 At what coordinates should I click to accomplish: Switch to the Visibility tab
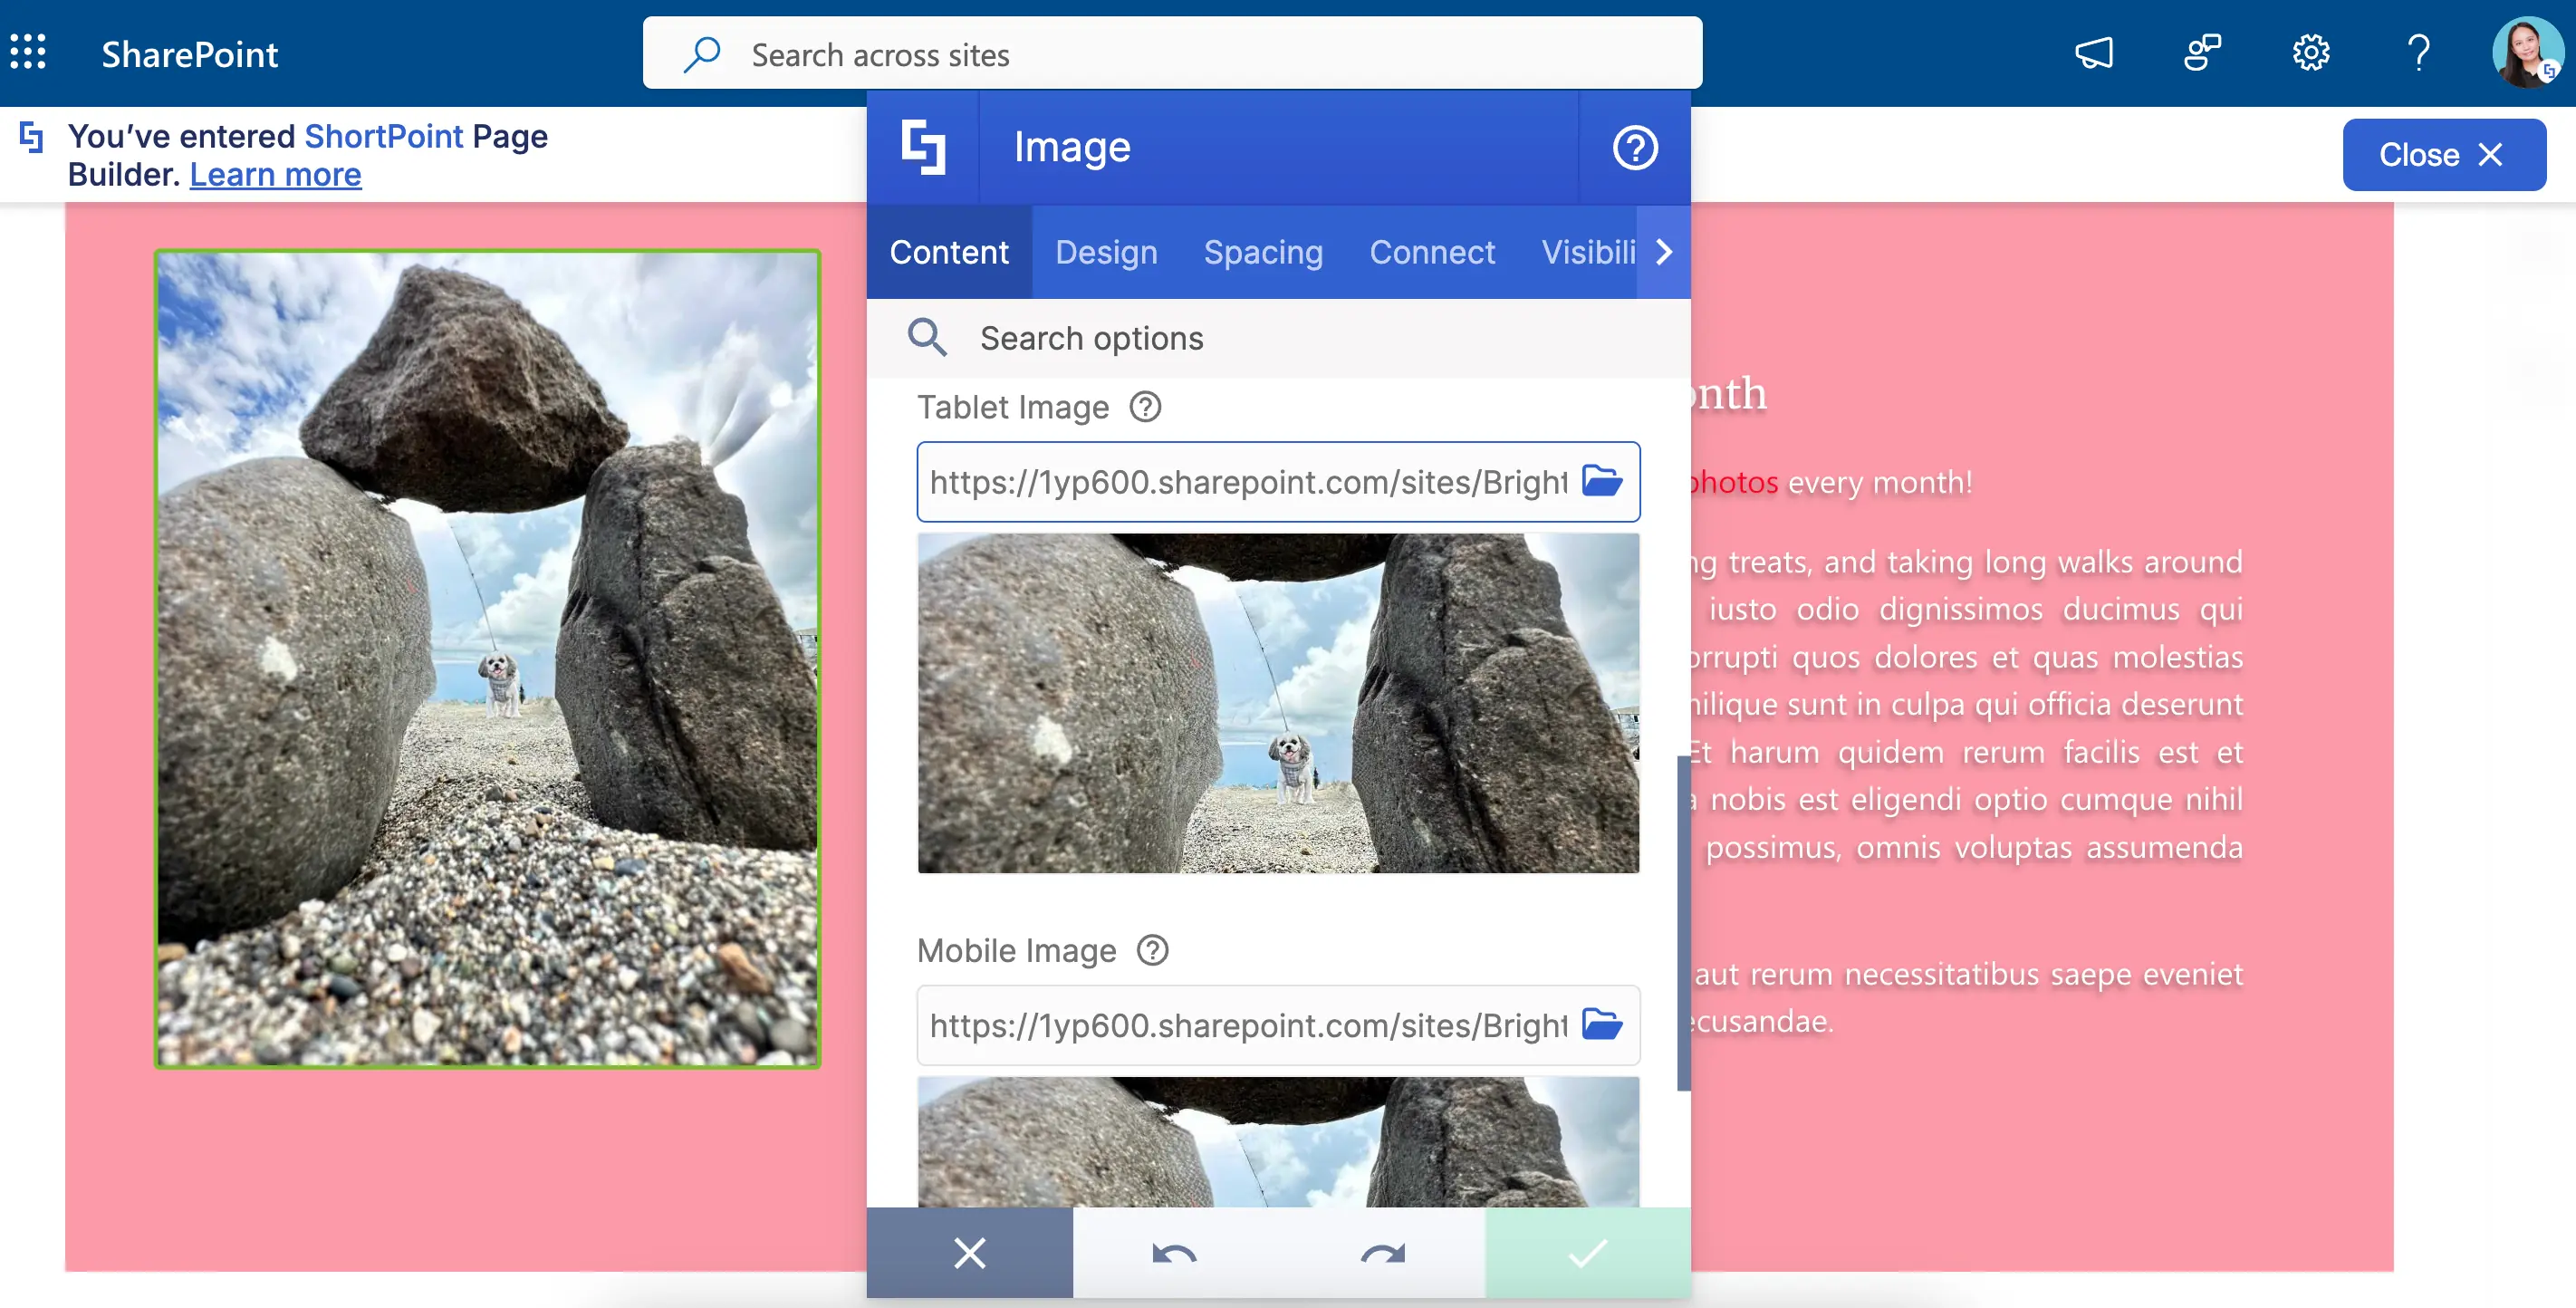click(1587, 252)
